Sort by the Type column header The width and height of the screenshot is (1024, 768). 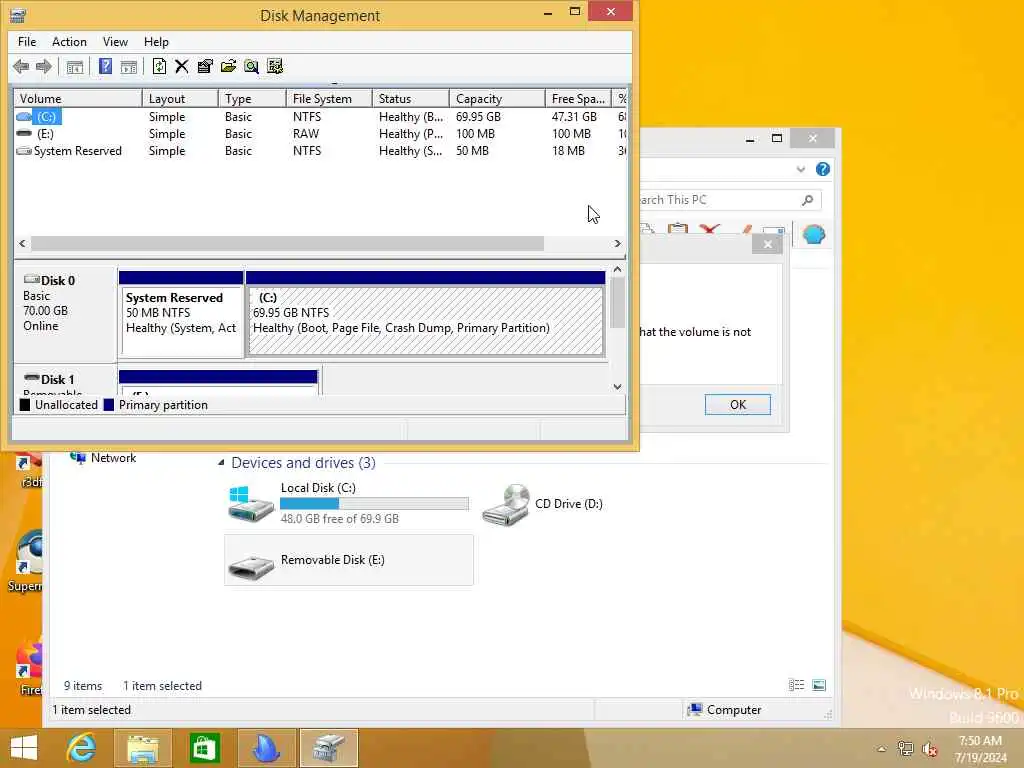pyautogui.click(x=252, y=99)
